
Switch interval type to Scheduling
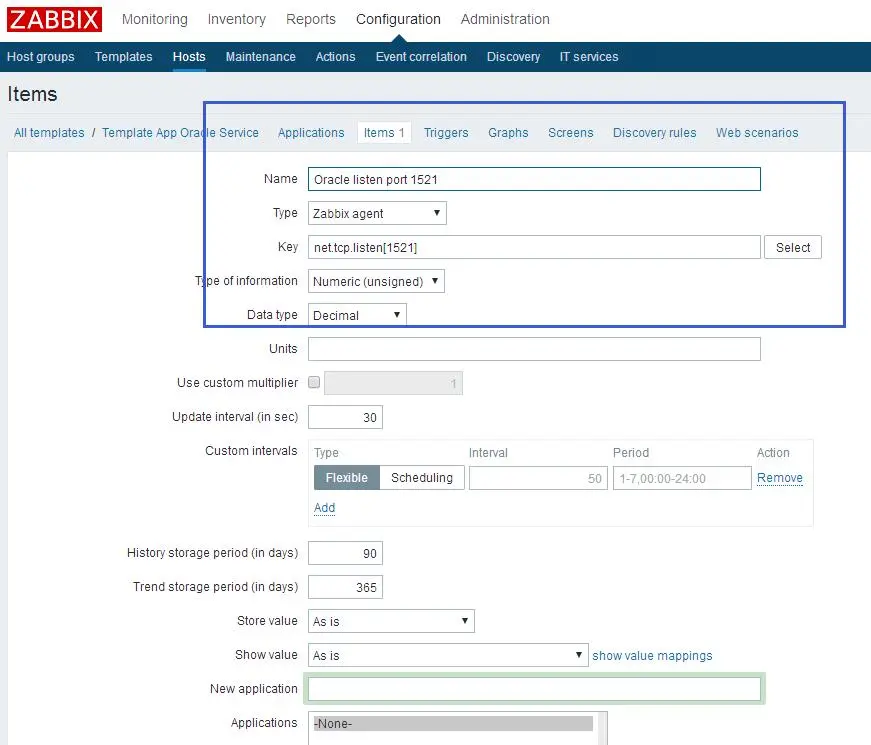[422, 478]
